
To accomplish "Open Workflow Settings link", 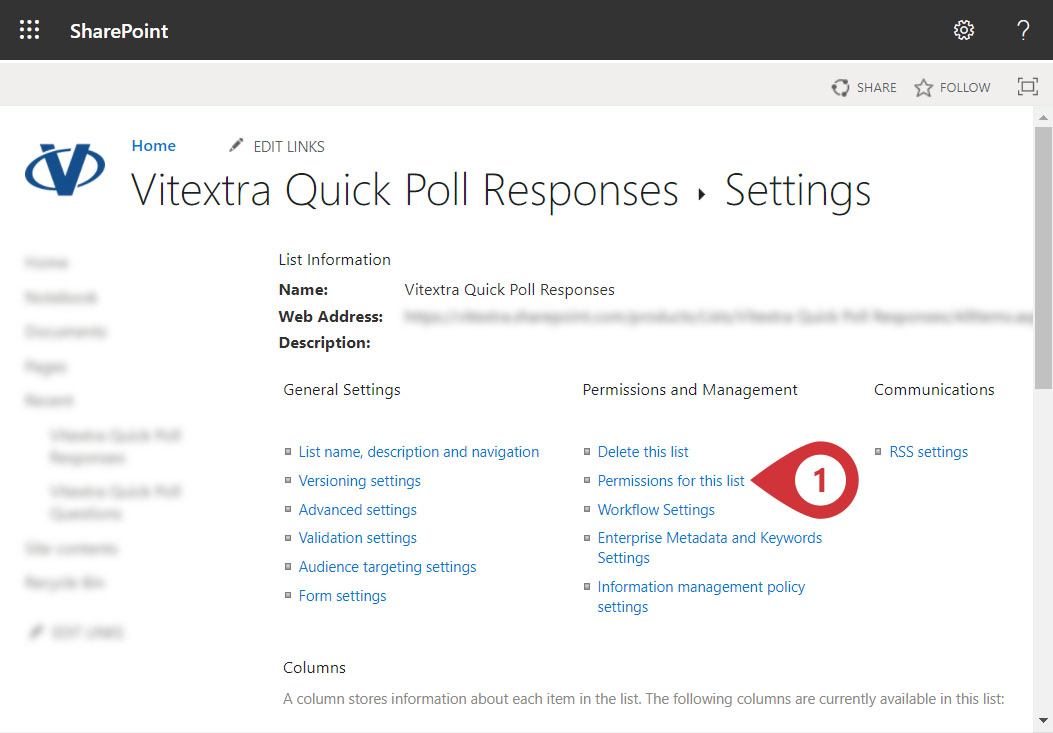I will click(656, 510).
